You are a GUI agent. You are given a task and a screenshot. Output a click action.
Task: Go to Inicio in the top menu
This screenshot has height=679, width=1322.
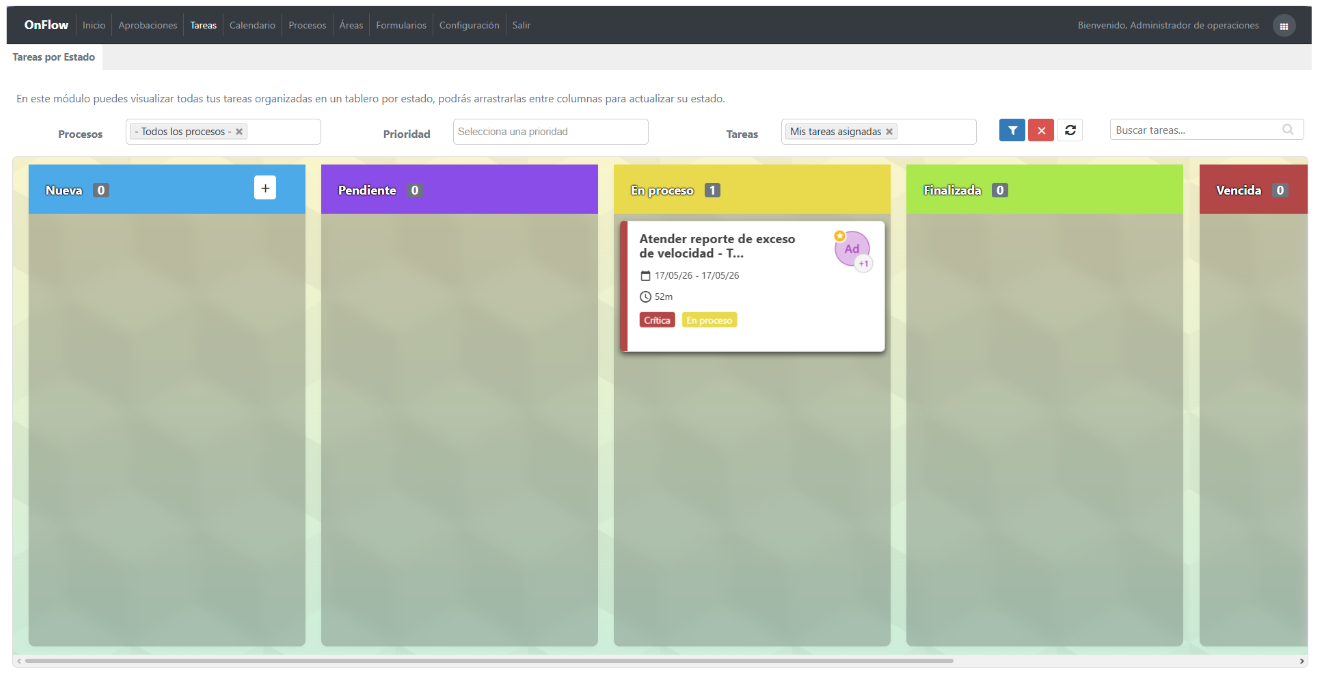pyautogui.click(x=94, y=26)
